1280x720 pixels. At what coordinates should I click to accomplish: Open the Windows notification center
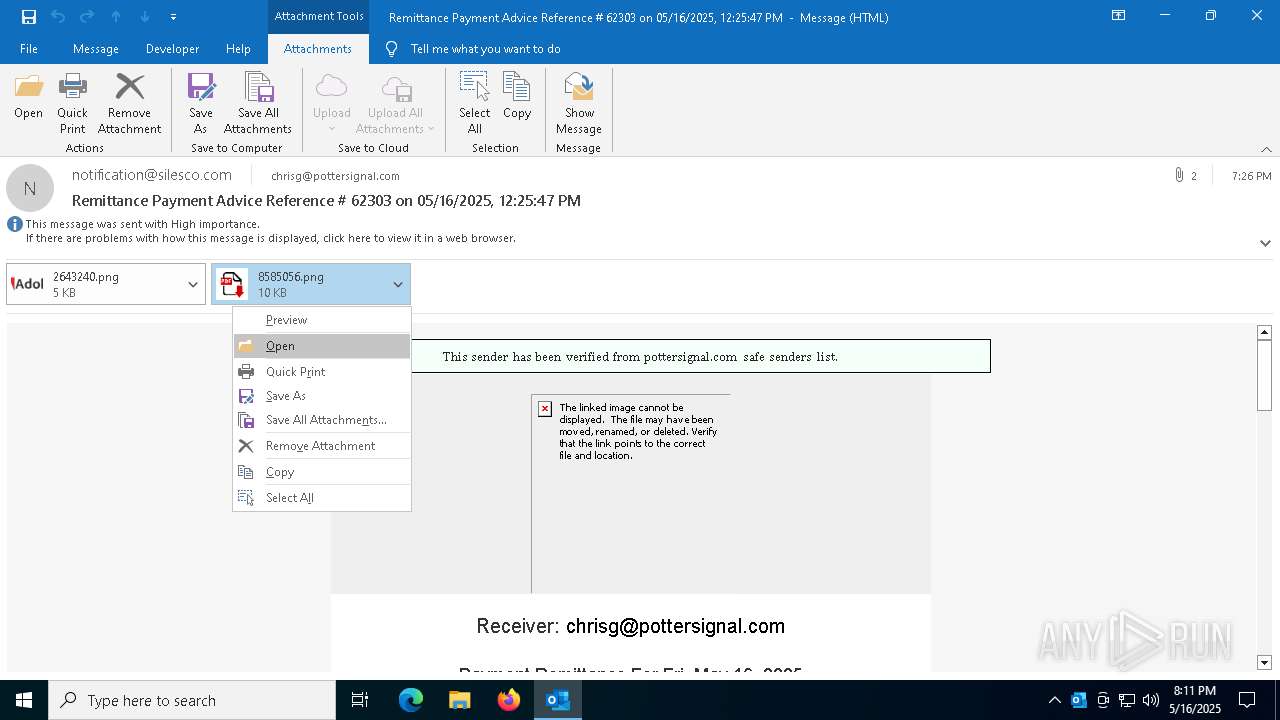[x=1247, y=700]
